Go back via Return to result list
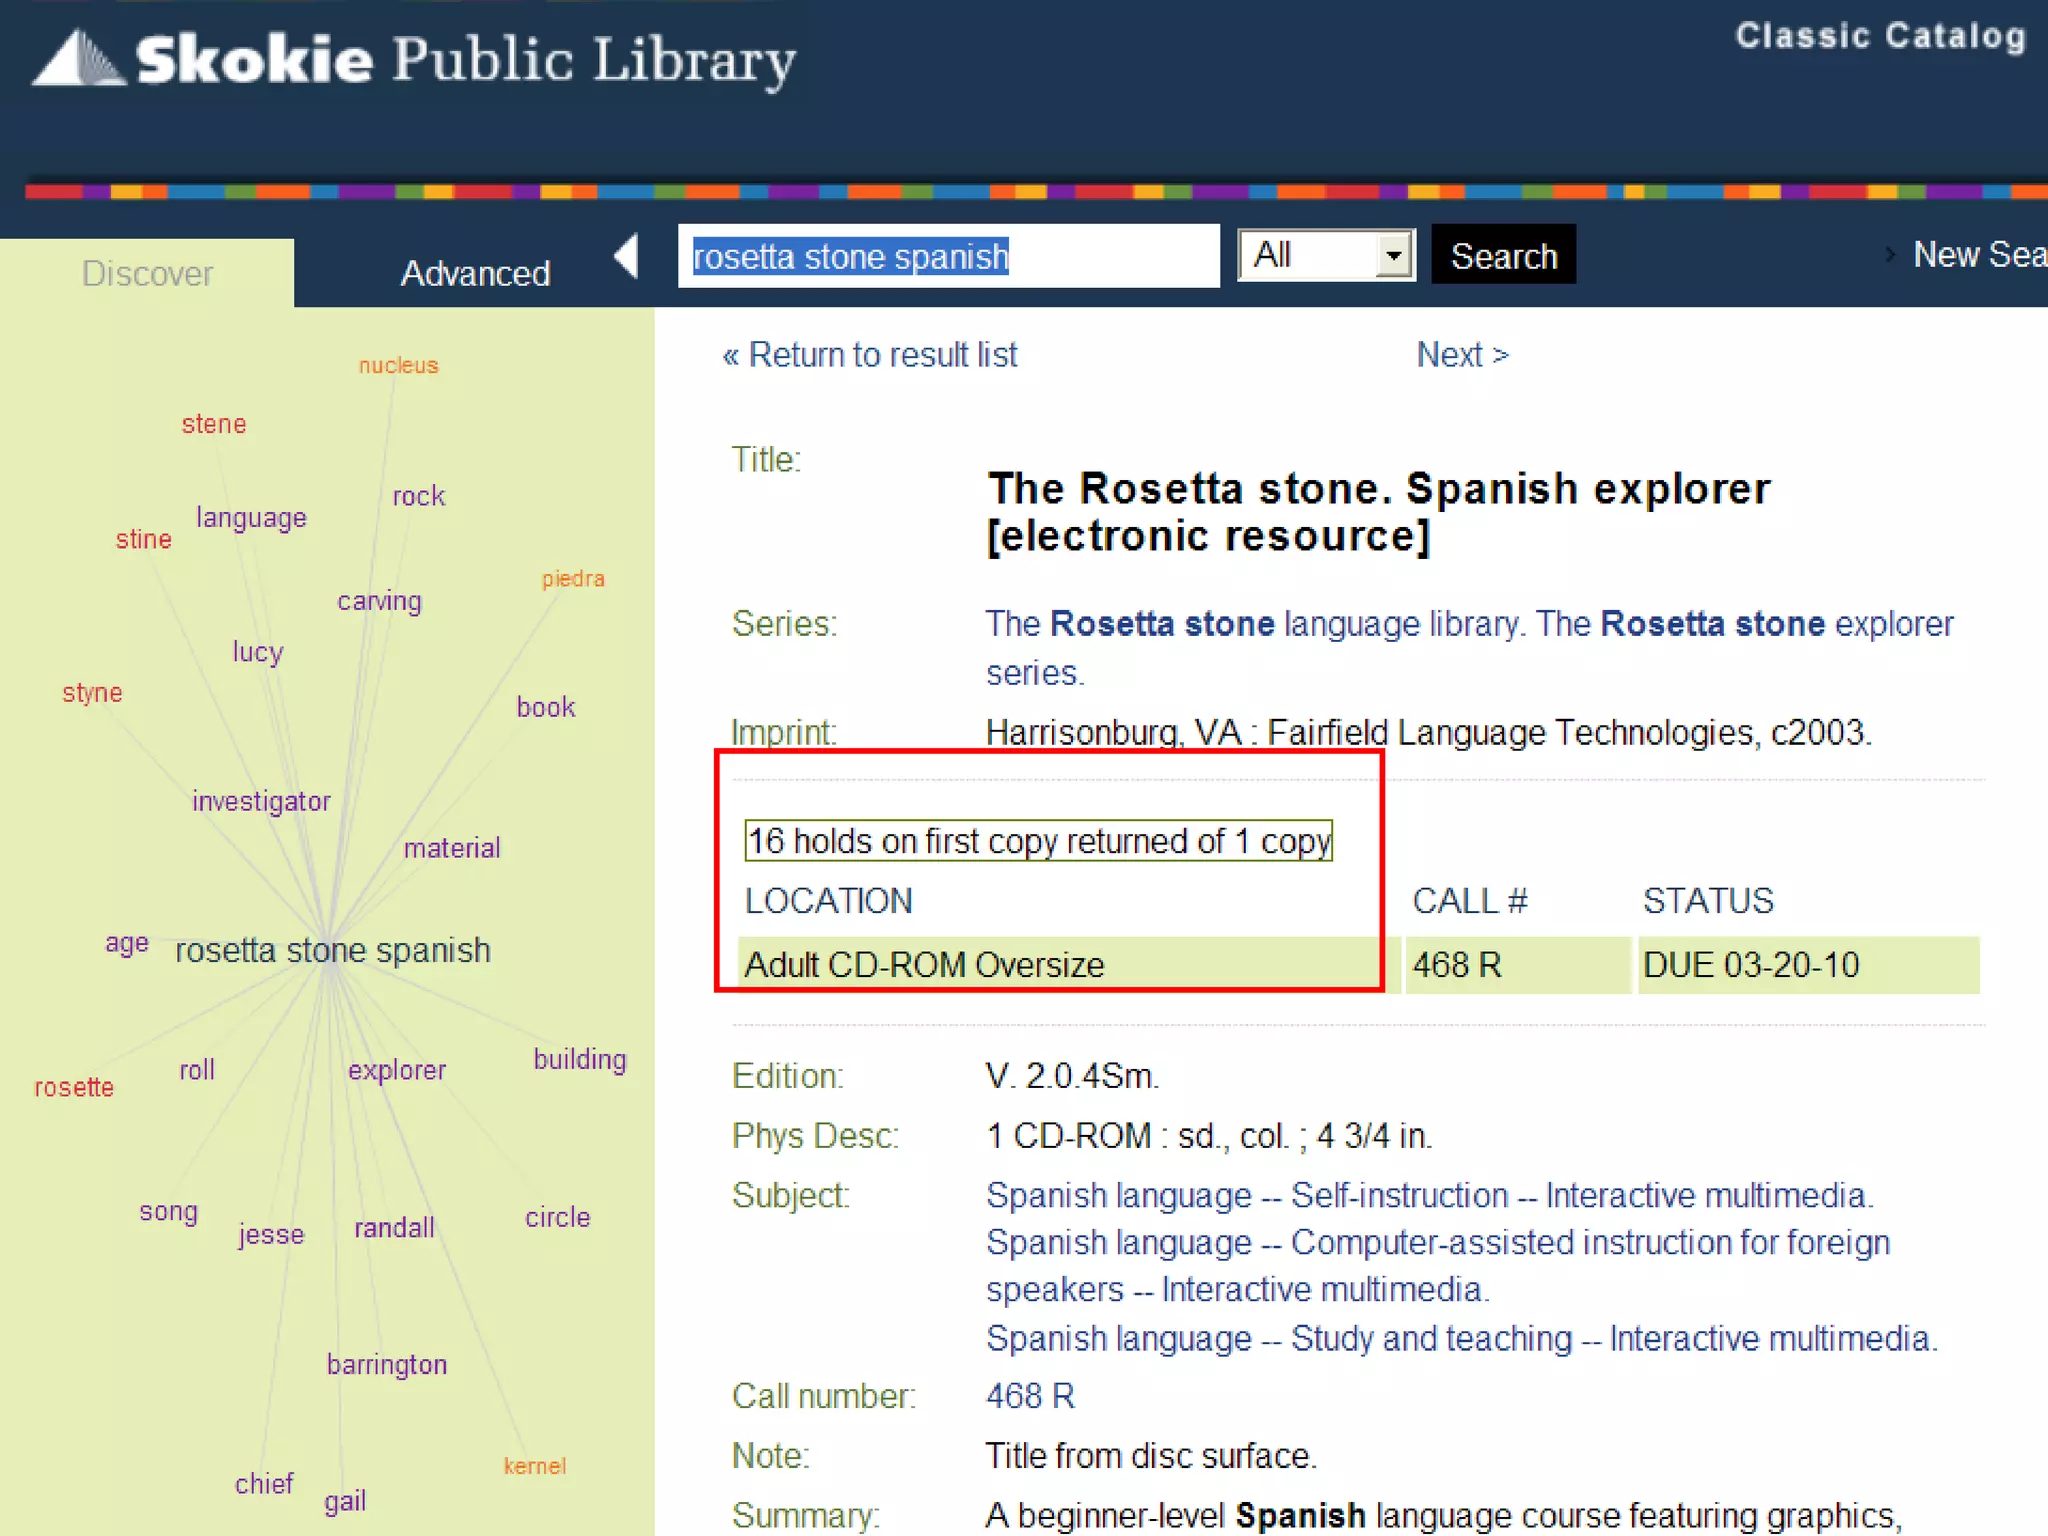Viewport: 2048px width, 1536px height. (x=870, y=355)
